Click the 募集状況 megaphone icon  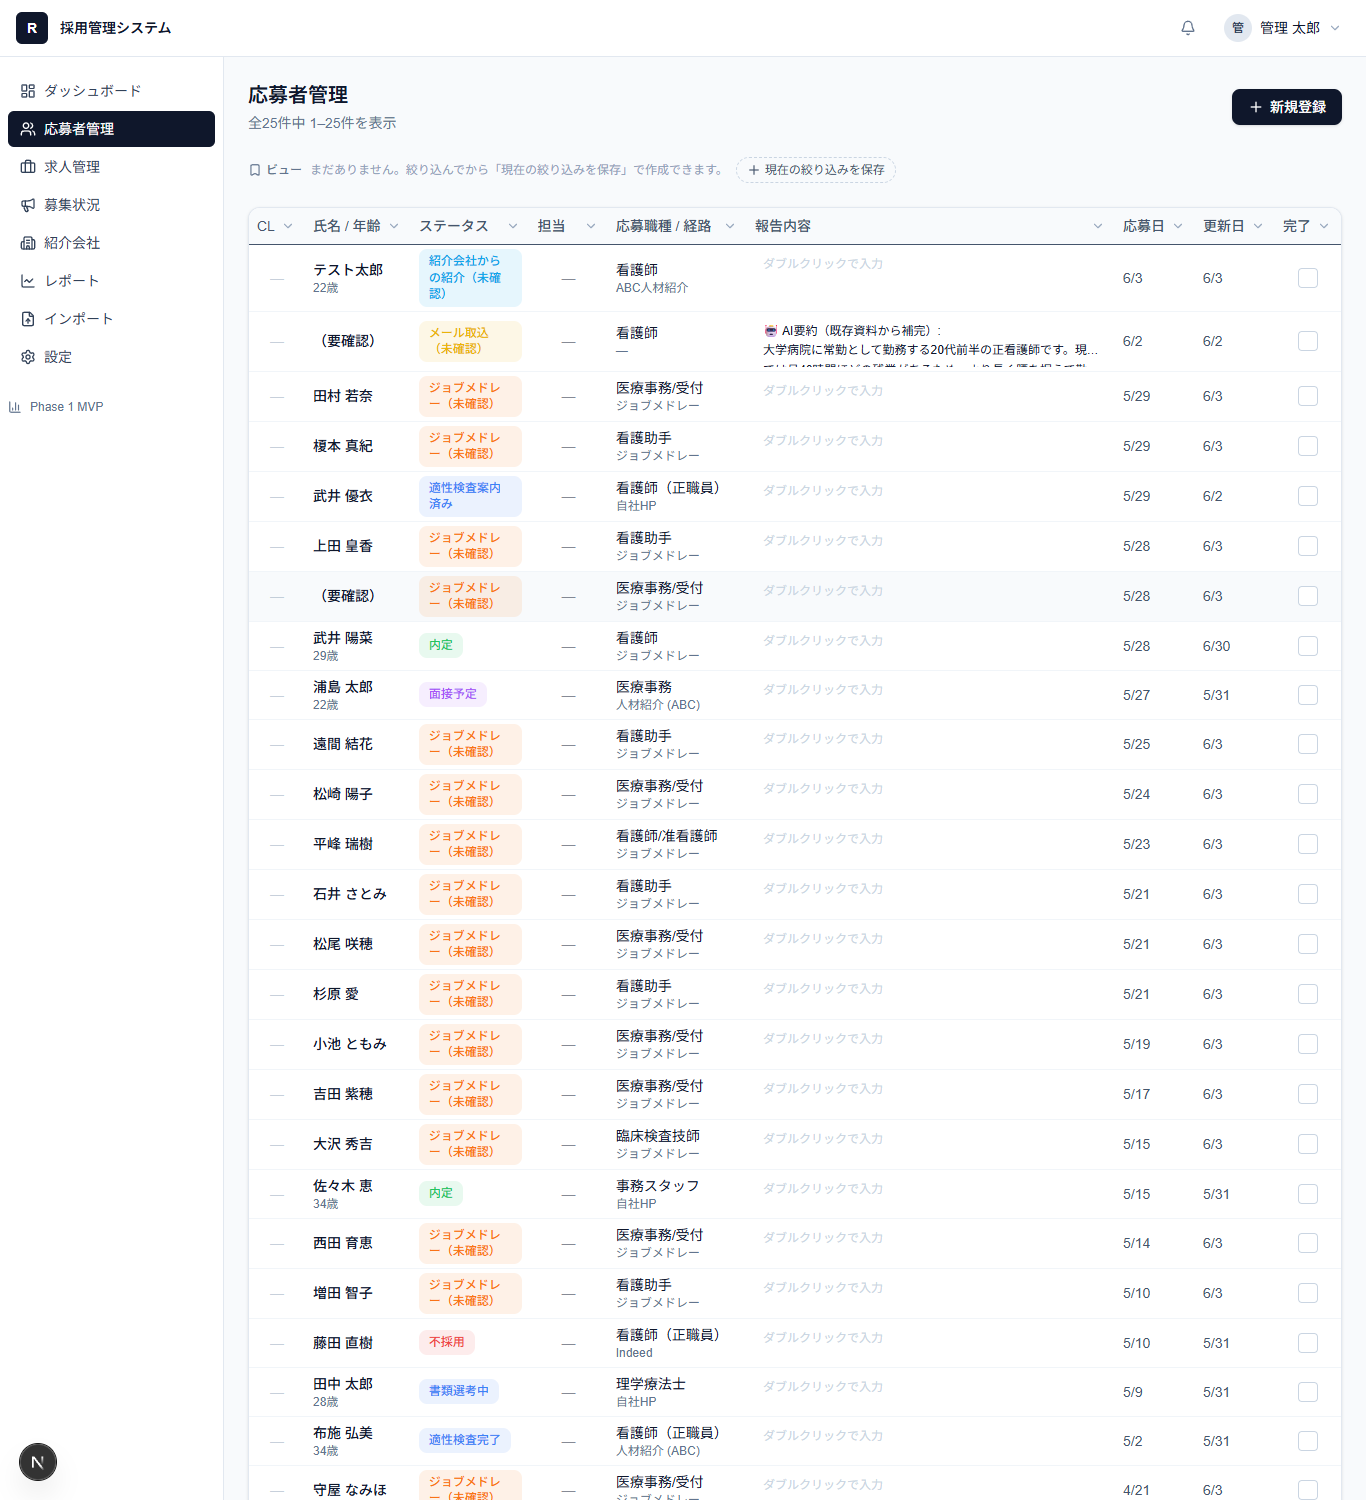[x=28, y=205]
